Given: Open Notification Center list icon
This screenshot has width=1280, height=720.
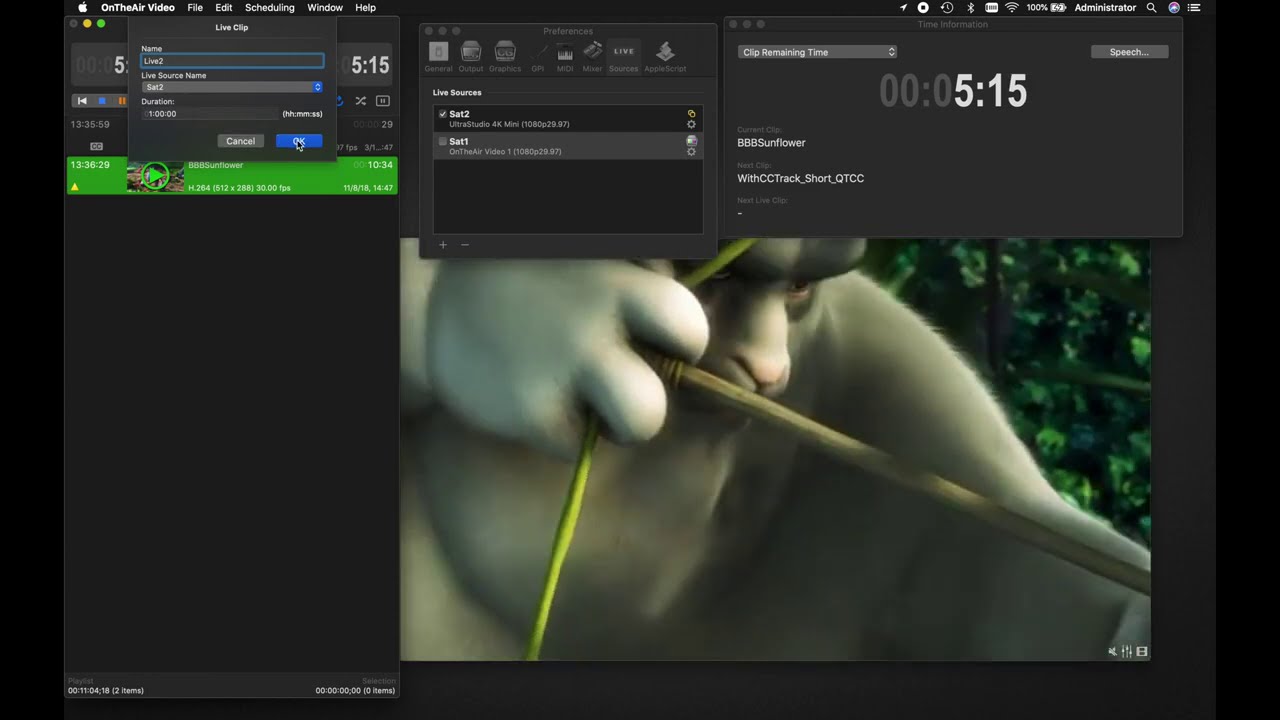Looking at the screenshot, I should point(1194,8).
